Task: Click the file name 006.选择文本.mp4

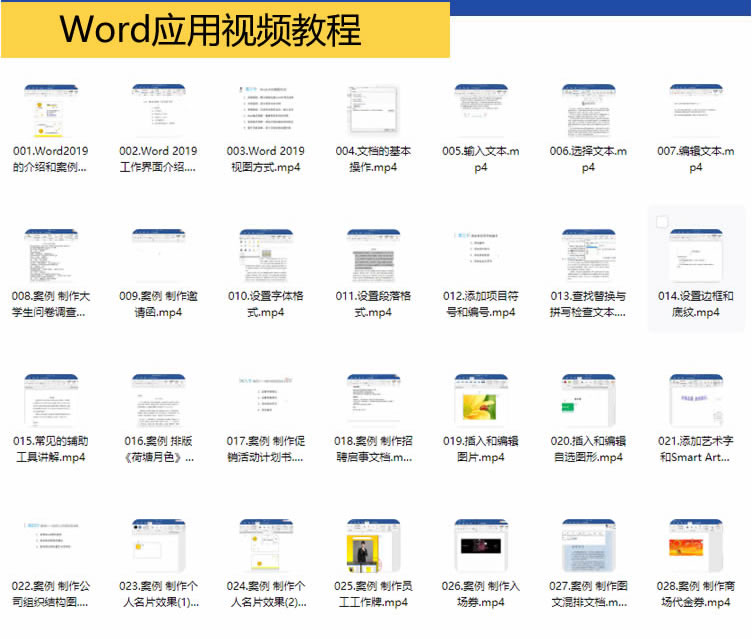Action: [x=588, y=159]
